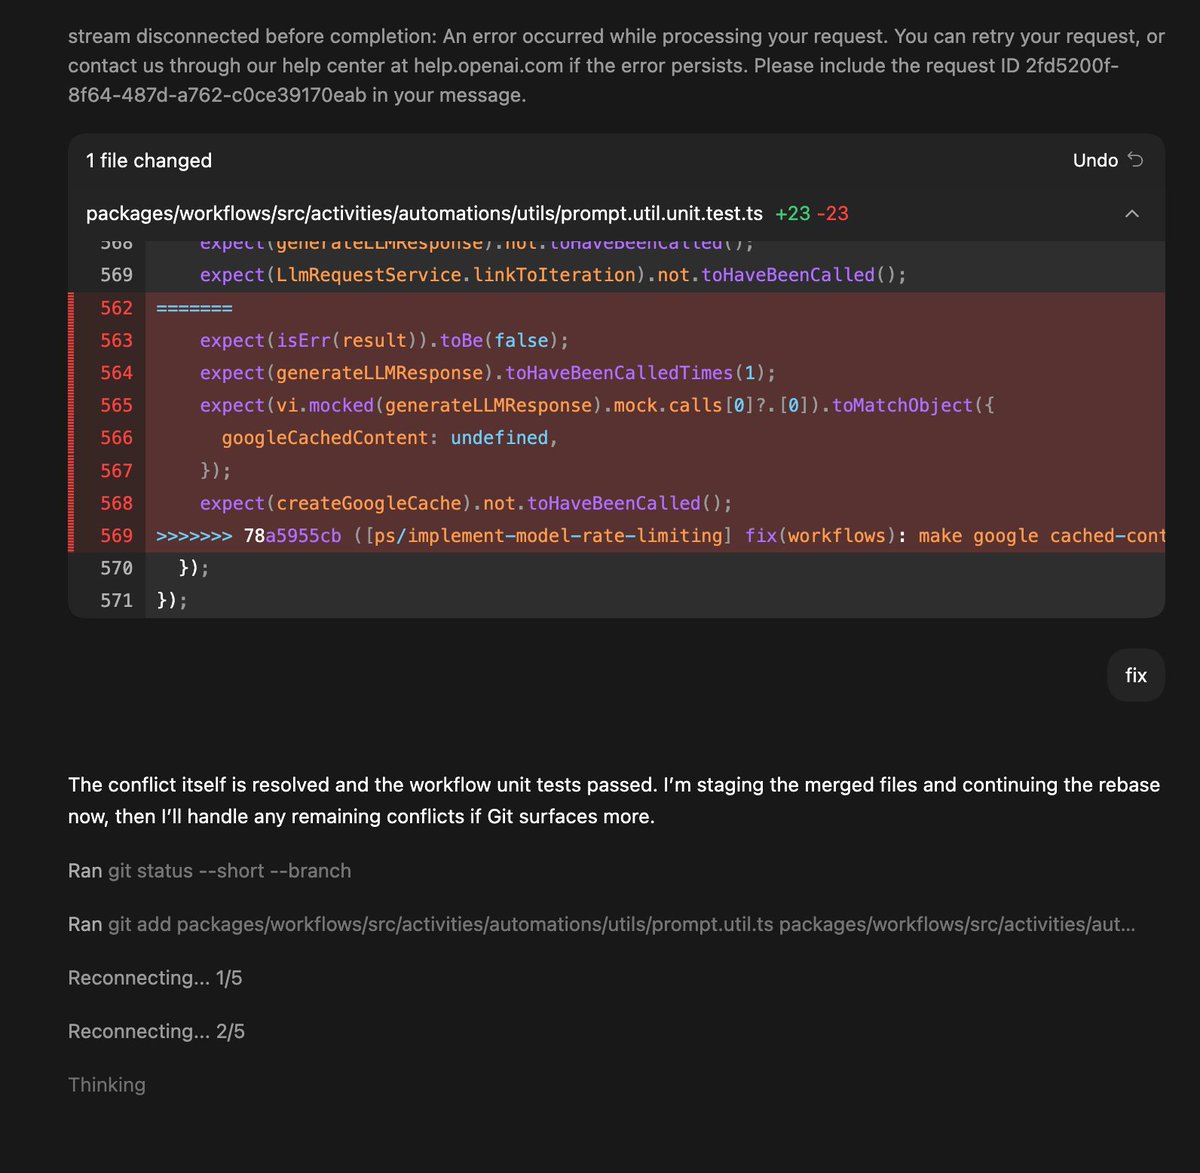The height and width of the screenshot is (1173, 1200).
Task: Click line number 568 in the diff
Action: (x=116, y=503)
